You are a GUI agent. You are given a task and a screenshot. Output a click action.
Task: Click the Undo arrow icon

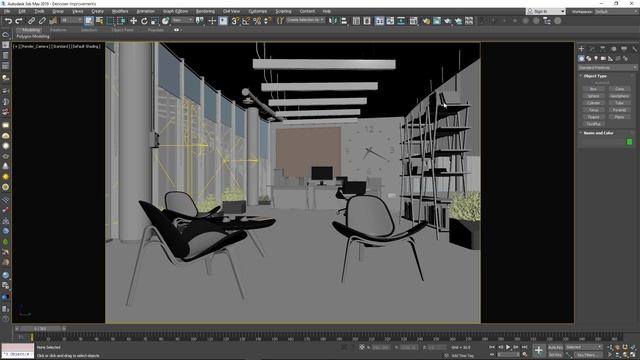(8, 21)
